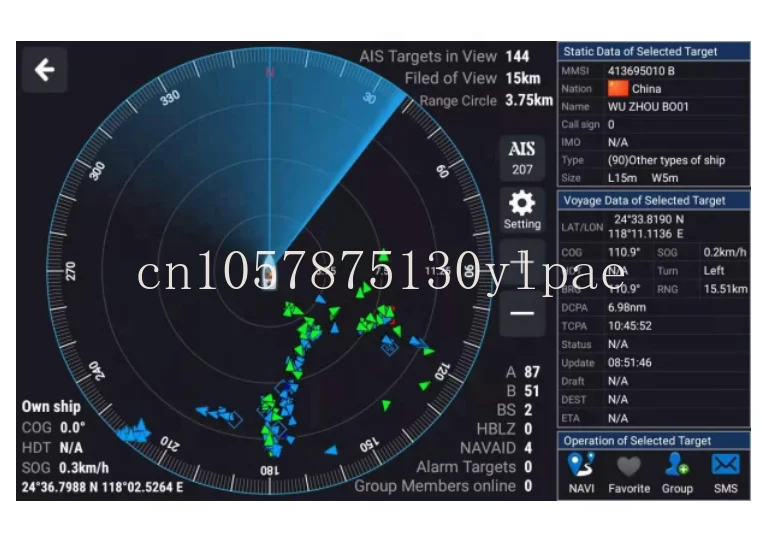Select SOG value 0.2km/h
The image size is (762, 545).
[x=725, y=252]
